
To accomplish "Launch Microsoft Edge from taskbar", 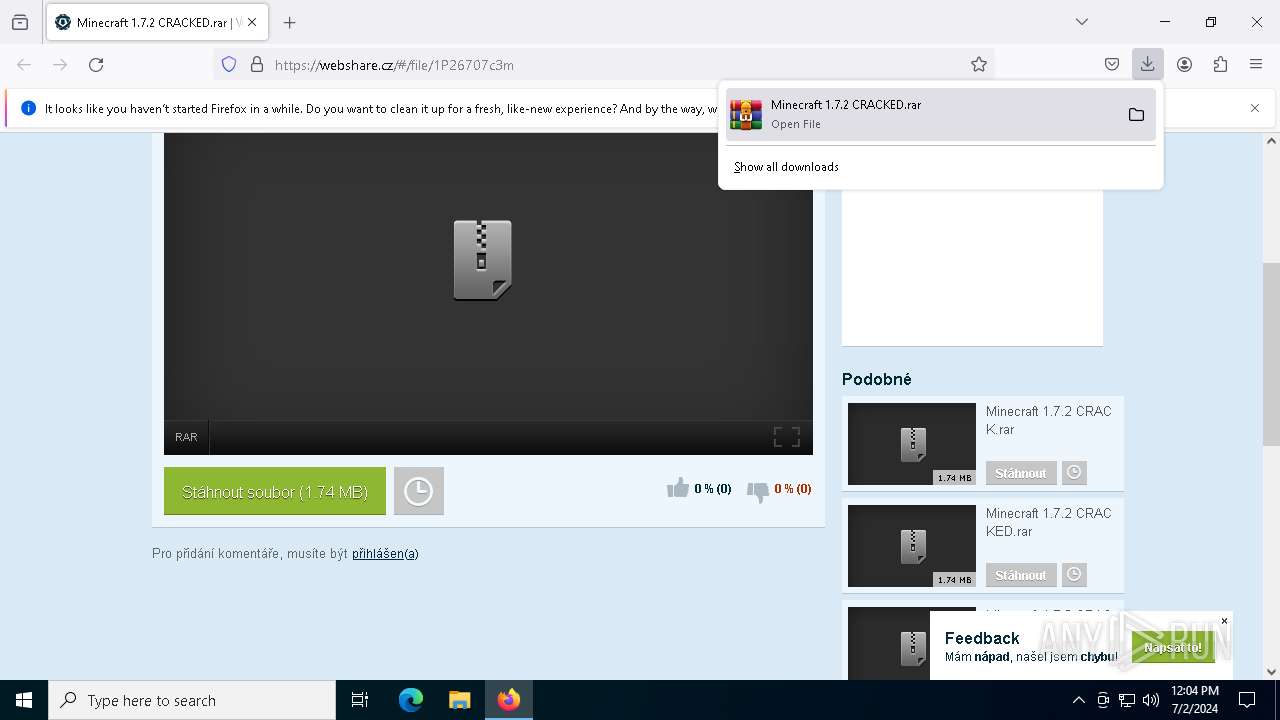I will (411, 700).
